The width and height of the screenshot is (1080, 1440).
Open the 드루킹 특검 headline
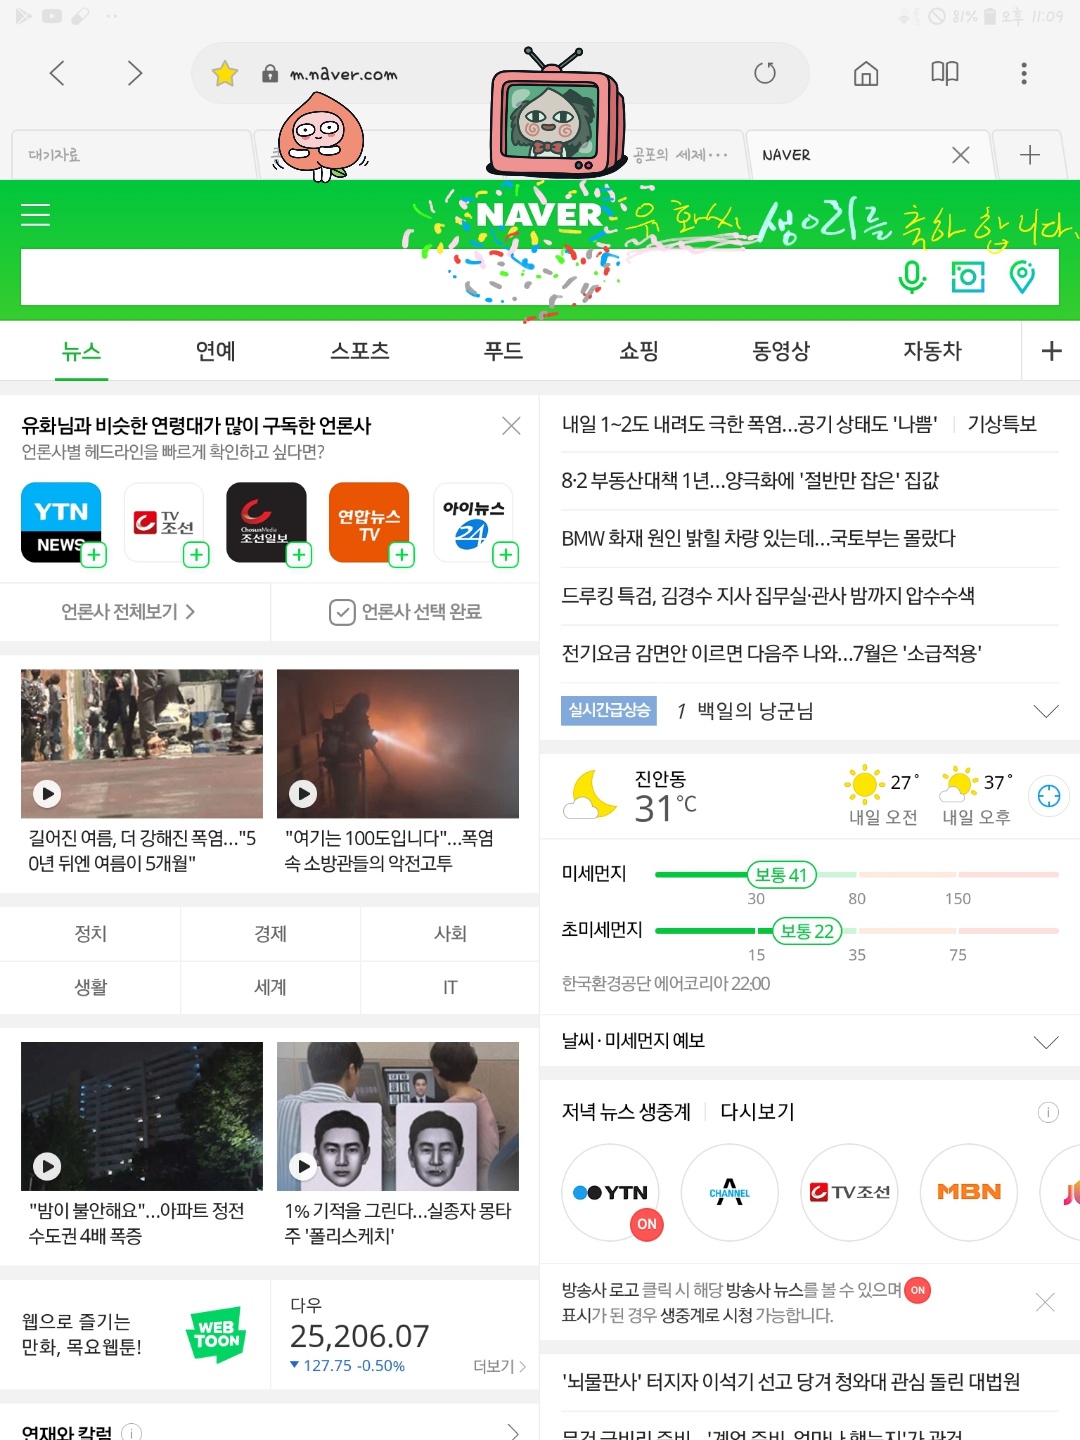click(x=768, y=596)
